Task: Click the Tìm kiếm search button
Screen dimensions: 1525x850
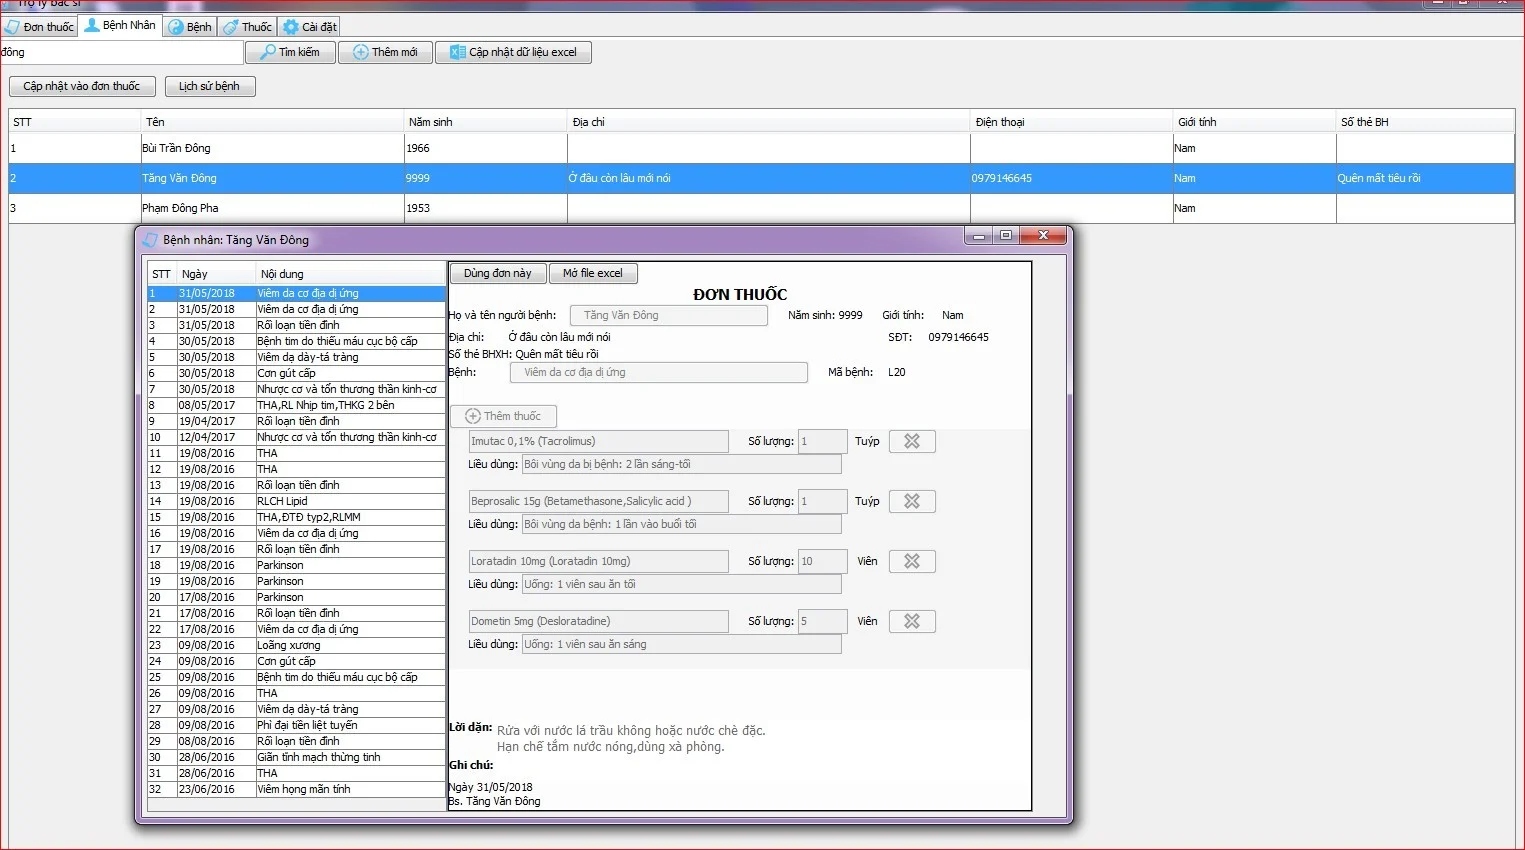Action: [290, 52]
